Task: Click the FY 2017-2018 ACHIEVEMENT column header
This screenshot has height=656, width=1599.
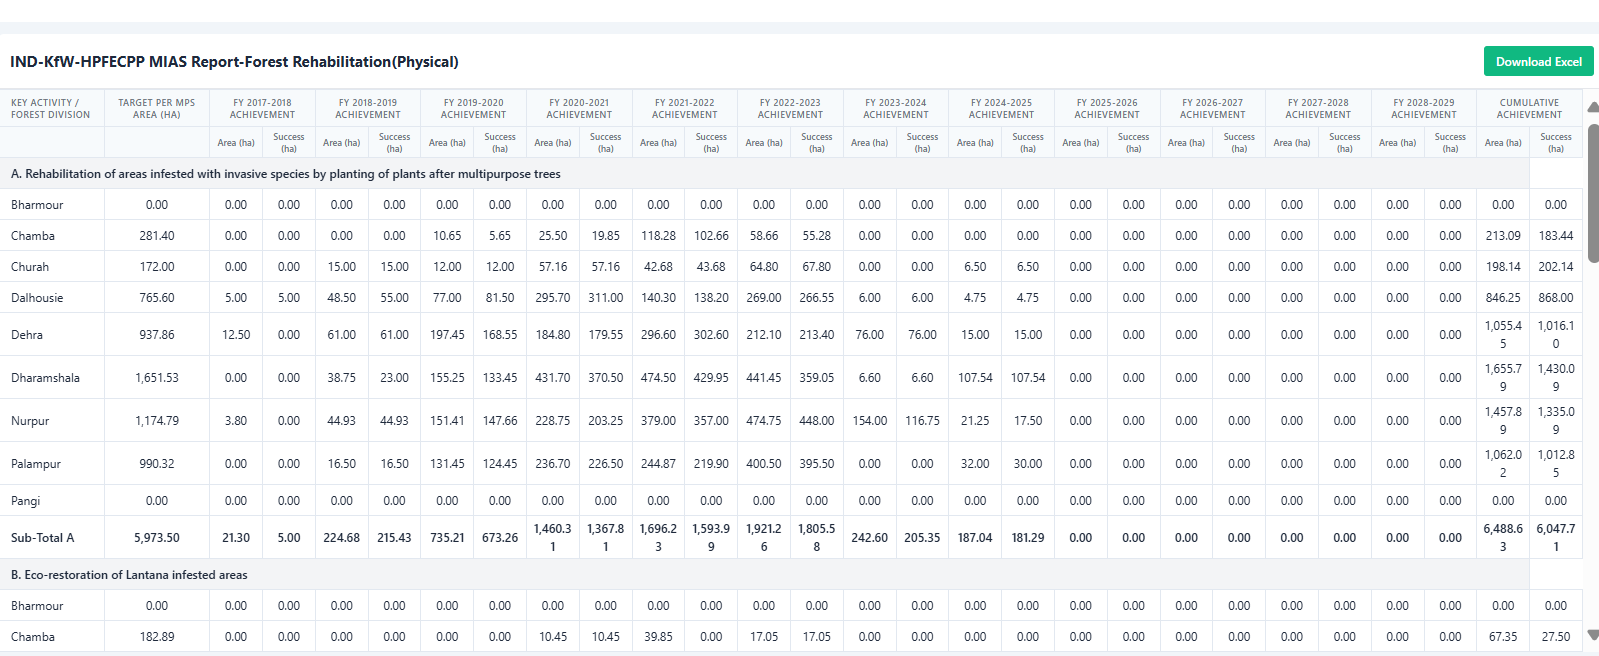Action: pos(262,108)
